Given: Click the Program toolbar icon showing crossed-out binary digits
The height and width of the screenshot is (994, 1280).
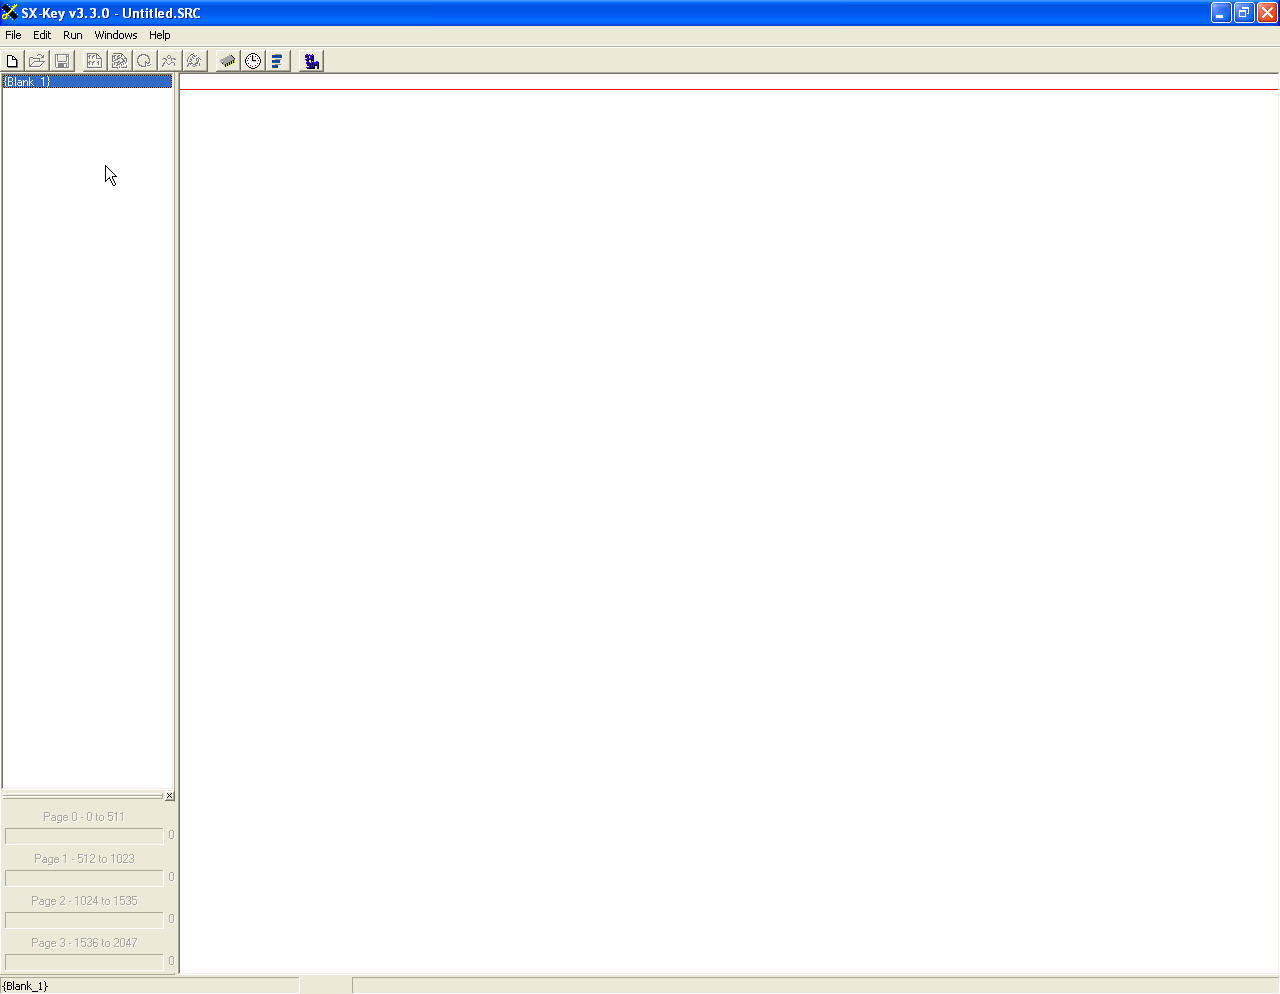Looking at the screenshot, I should [x=119, y=61].
